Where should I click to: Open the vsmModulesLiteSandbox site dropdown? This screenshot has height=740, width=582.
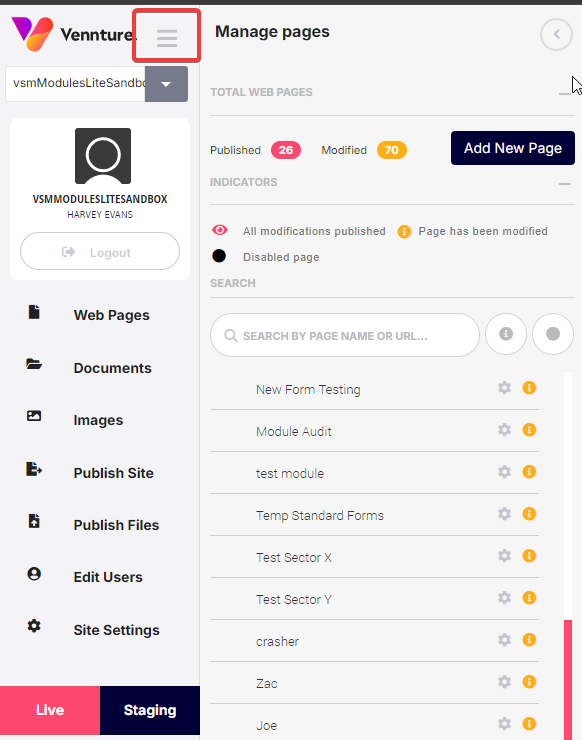point(166,84)
